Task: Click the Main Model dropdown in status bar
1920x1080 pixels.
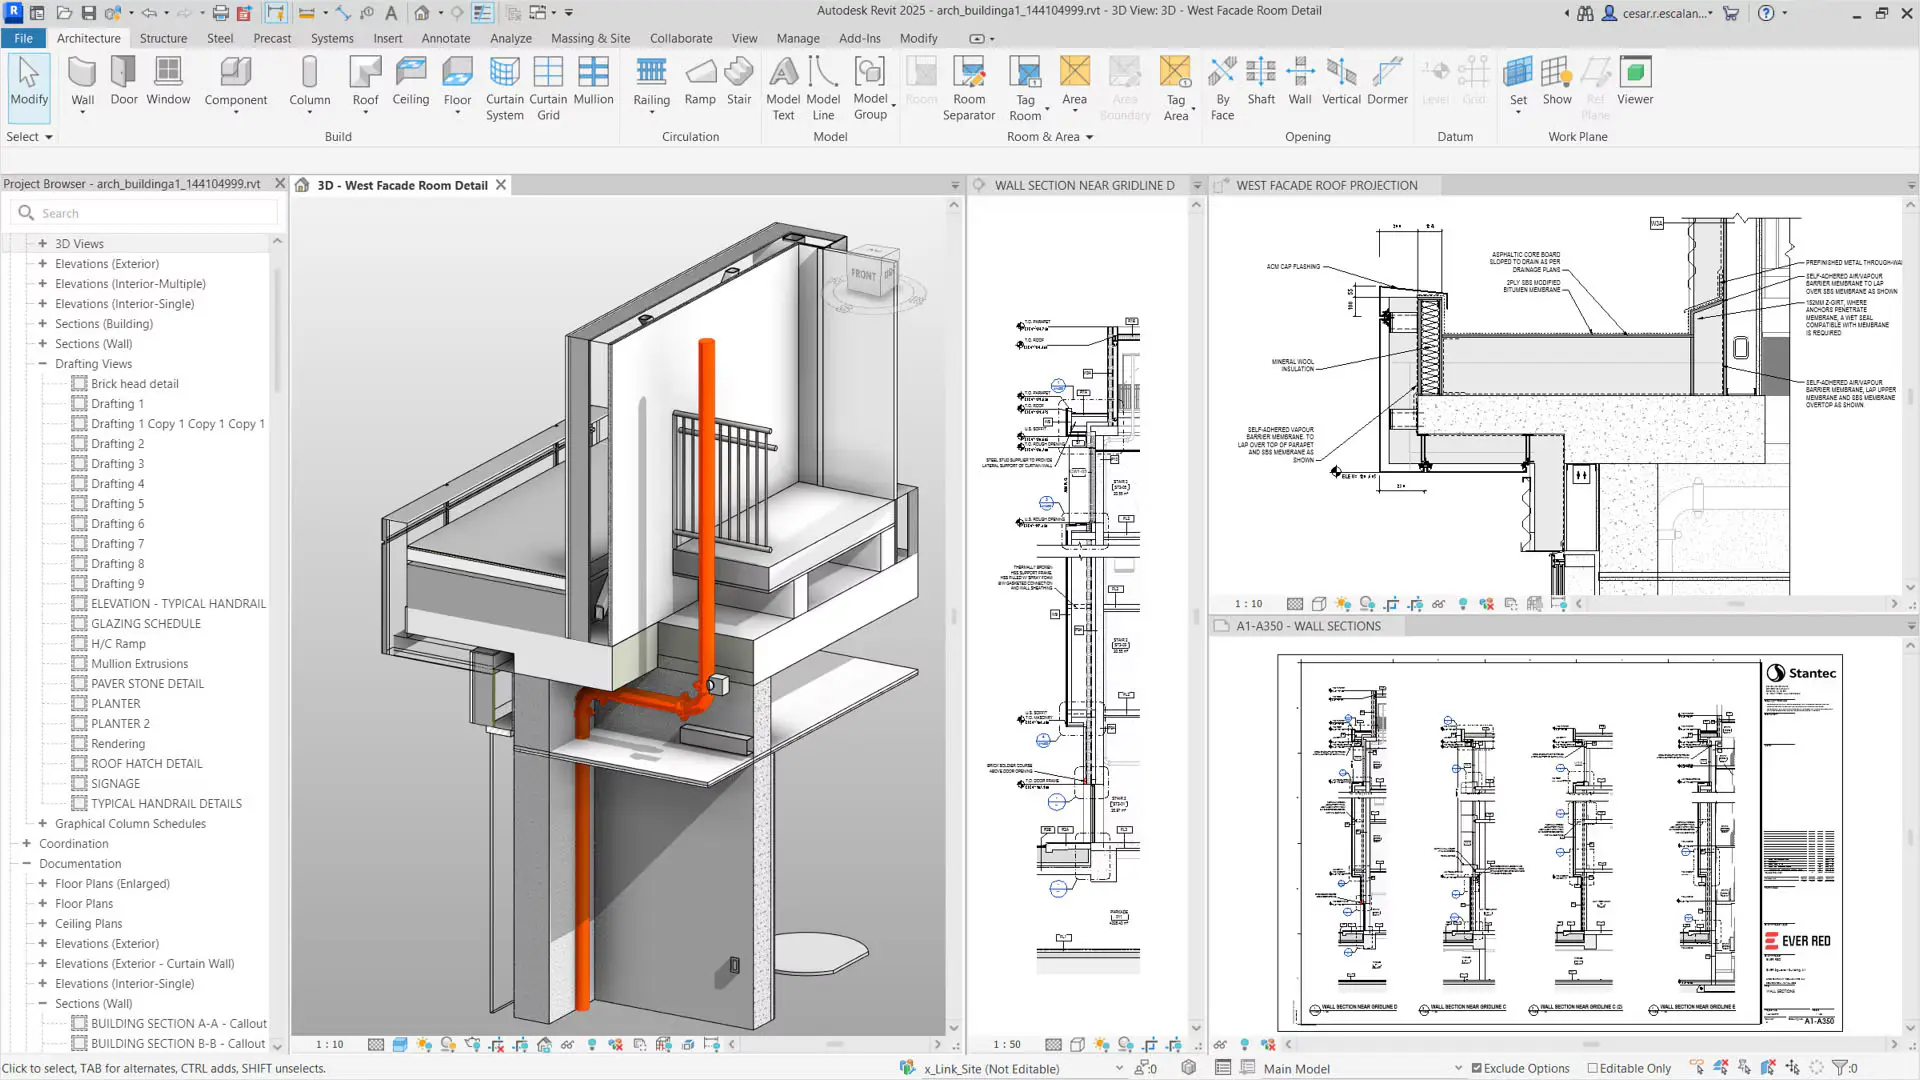Action: [x=1357, y=1068]
